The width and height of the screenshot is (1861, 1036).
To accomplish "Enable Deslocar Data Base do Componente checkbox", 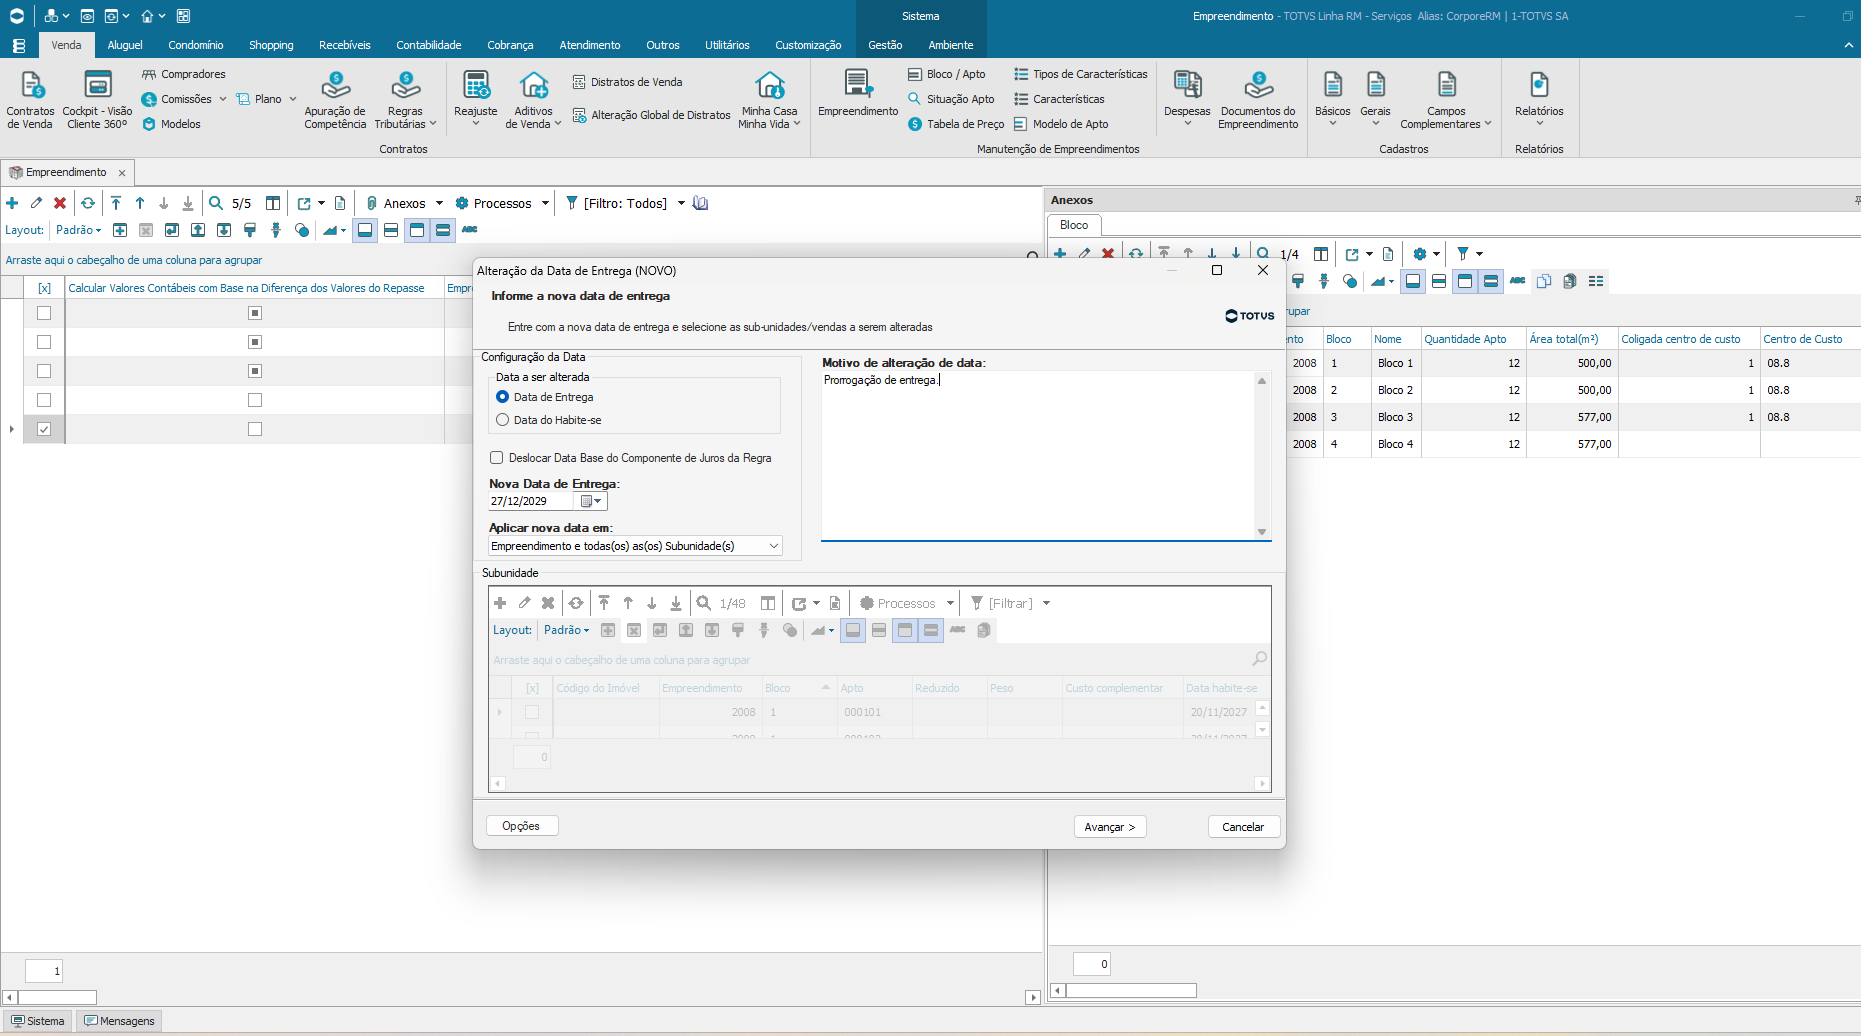I will pos(496,458).
